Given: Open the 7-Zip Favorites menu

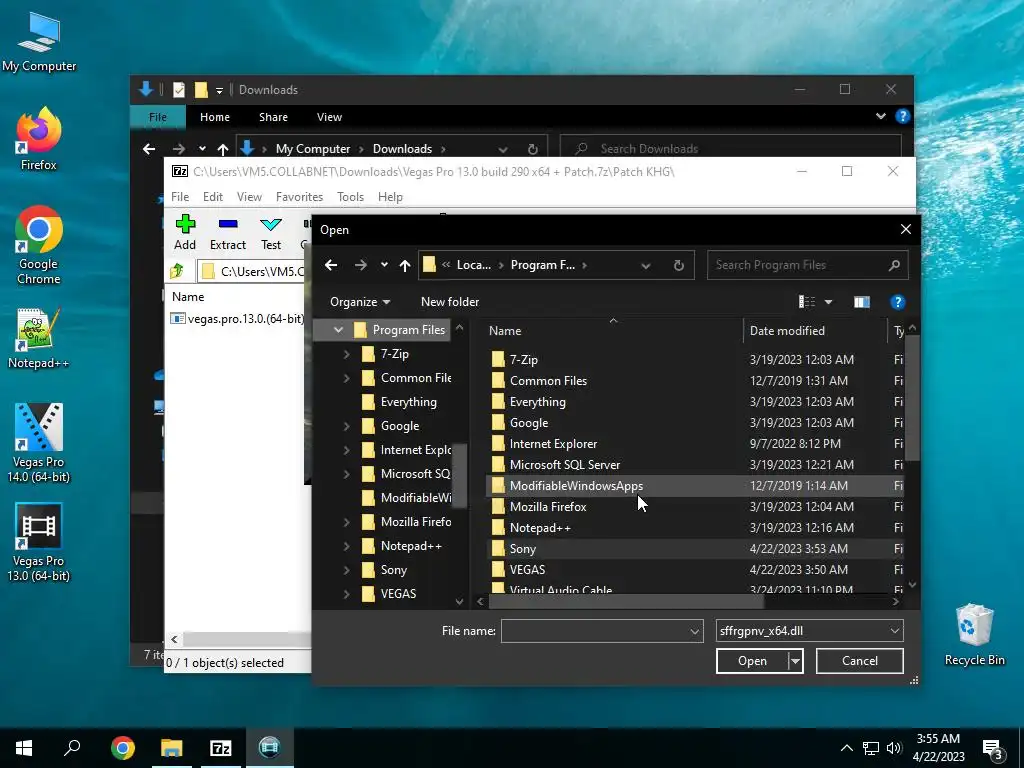Looking at the screenshot, I should (299, 197).
